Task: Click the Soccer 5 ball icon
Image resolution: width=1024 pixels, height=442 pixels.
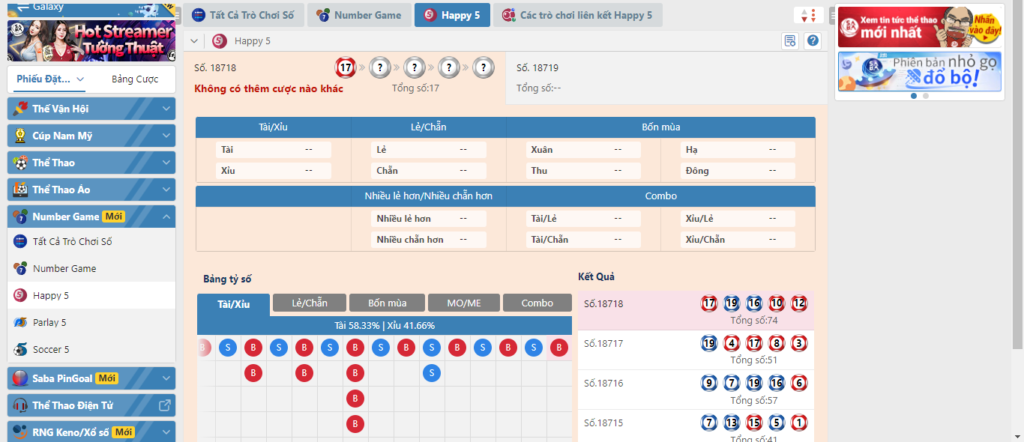Action: click(x=20, y=349)
